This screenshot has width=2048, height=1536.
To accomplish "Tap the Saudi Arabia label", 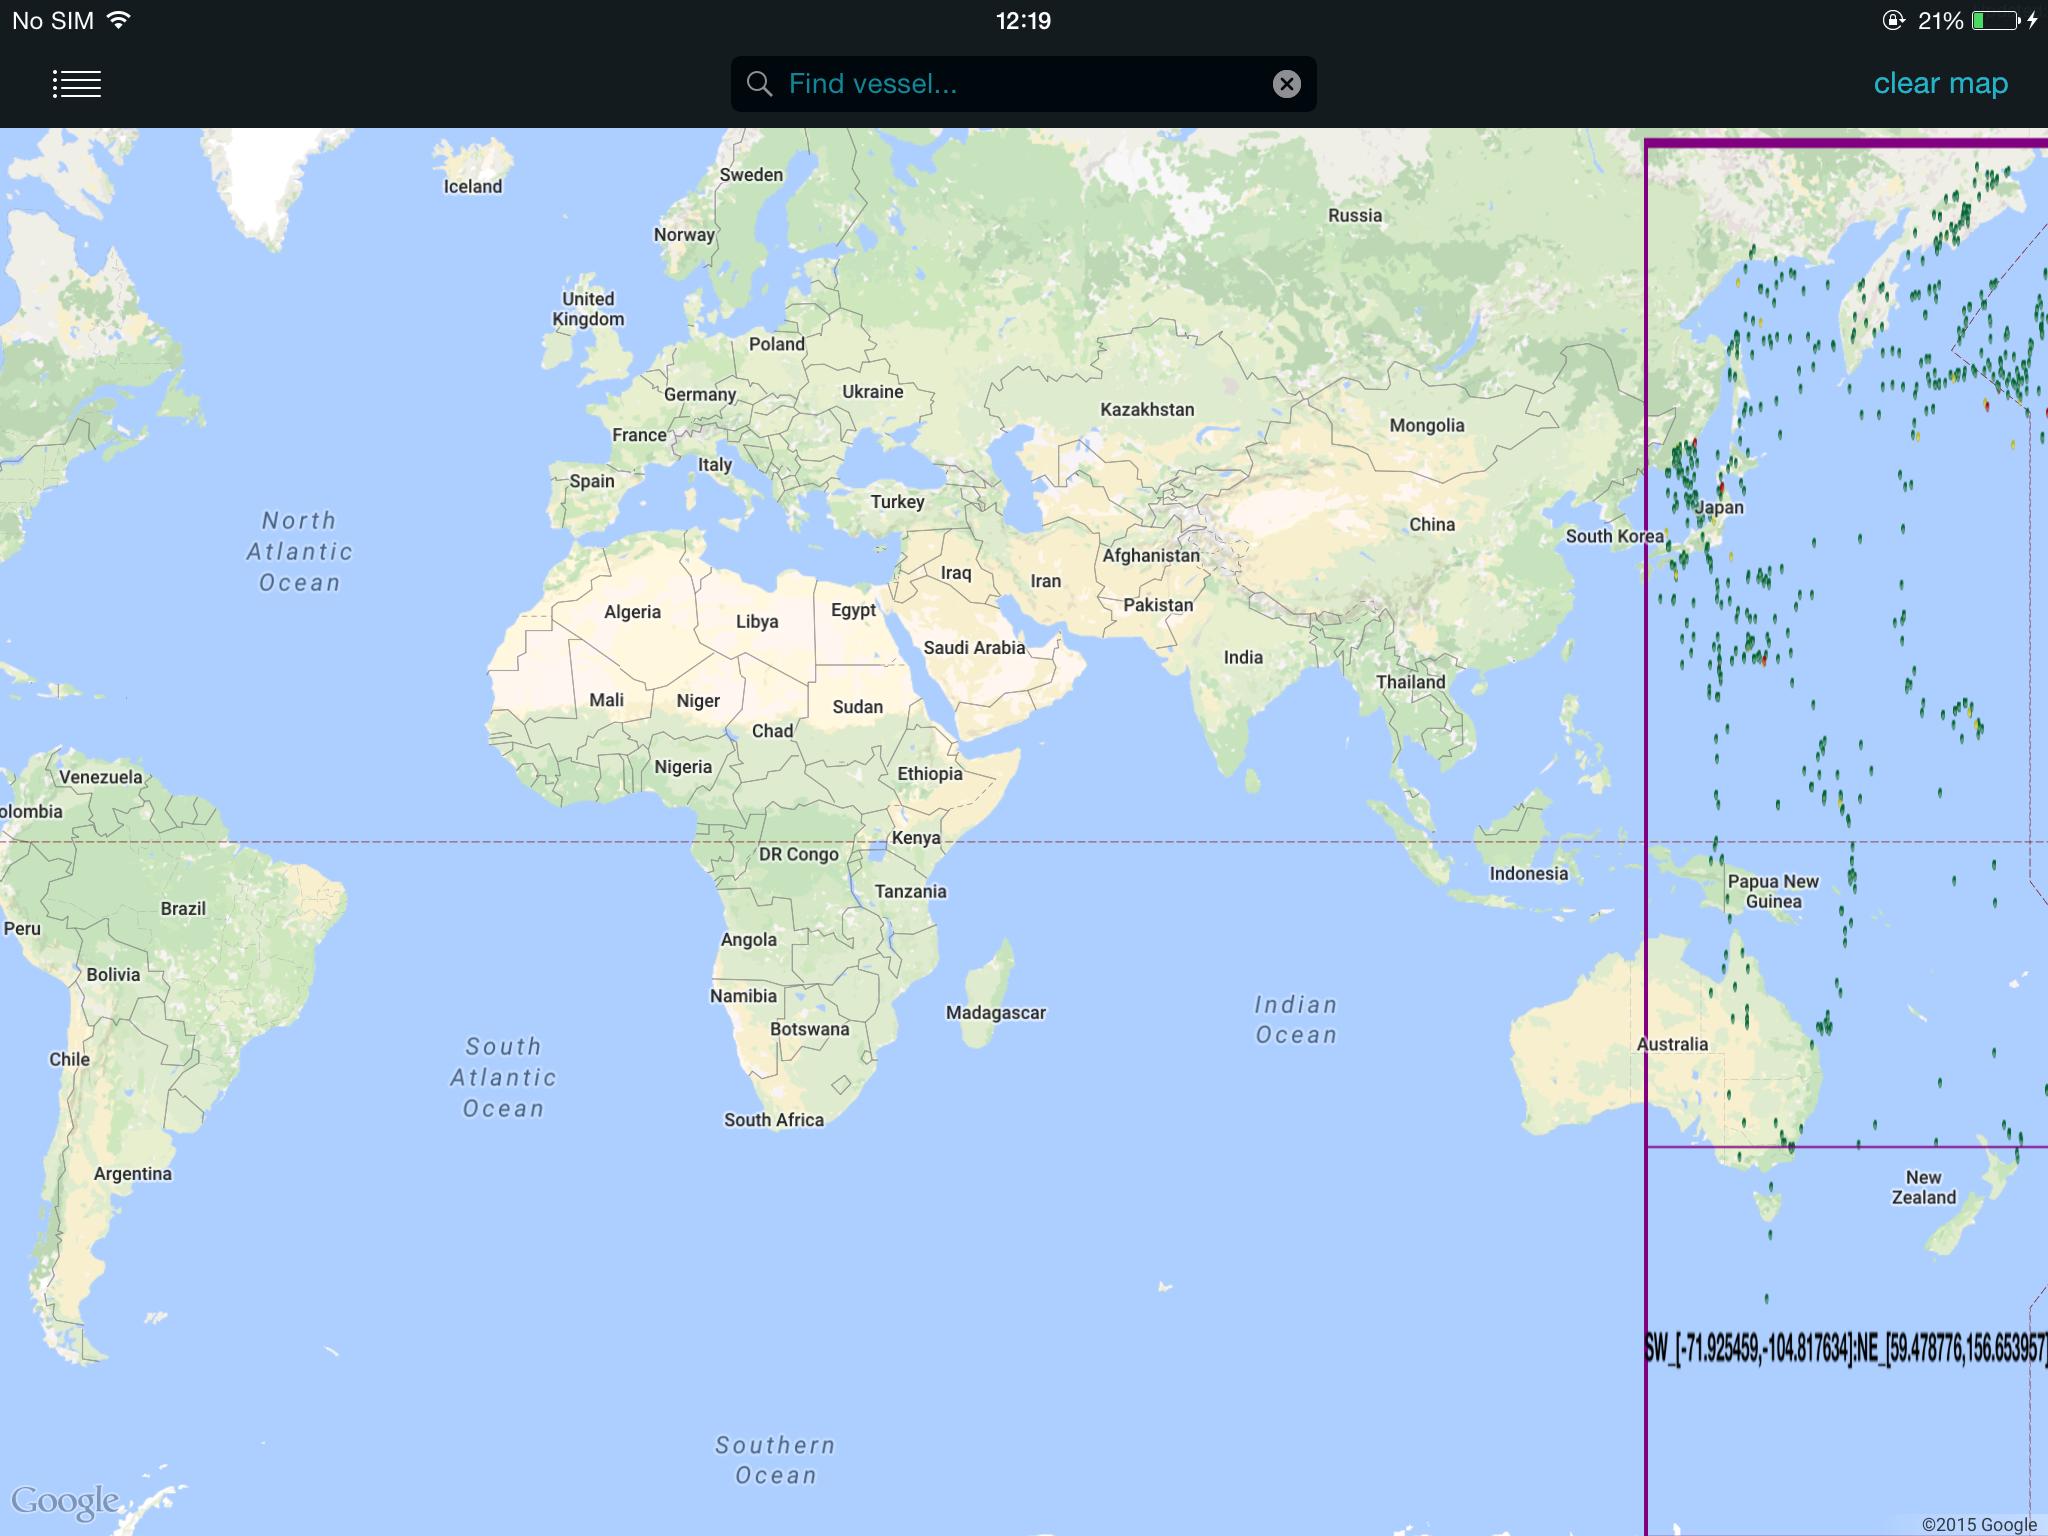I will [974, 647].
